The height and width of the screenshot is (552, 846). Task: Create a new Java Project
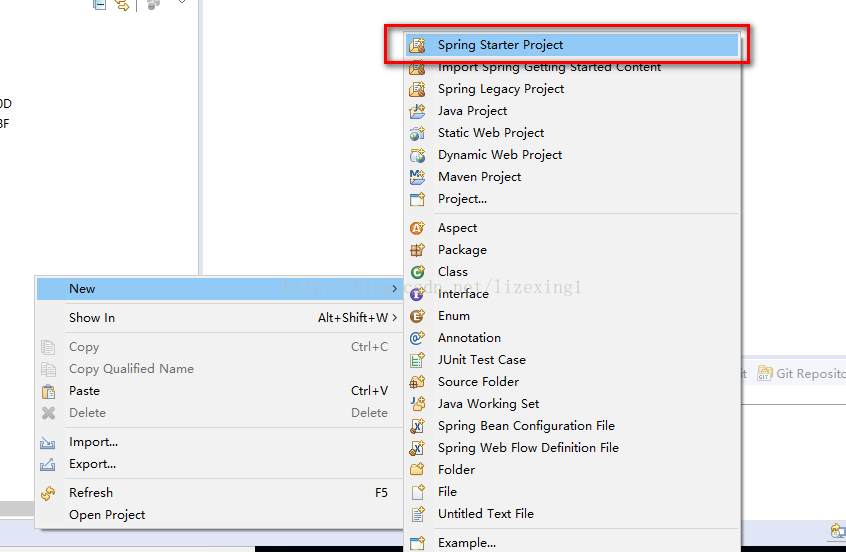coord(572,111)
